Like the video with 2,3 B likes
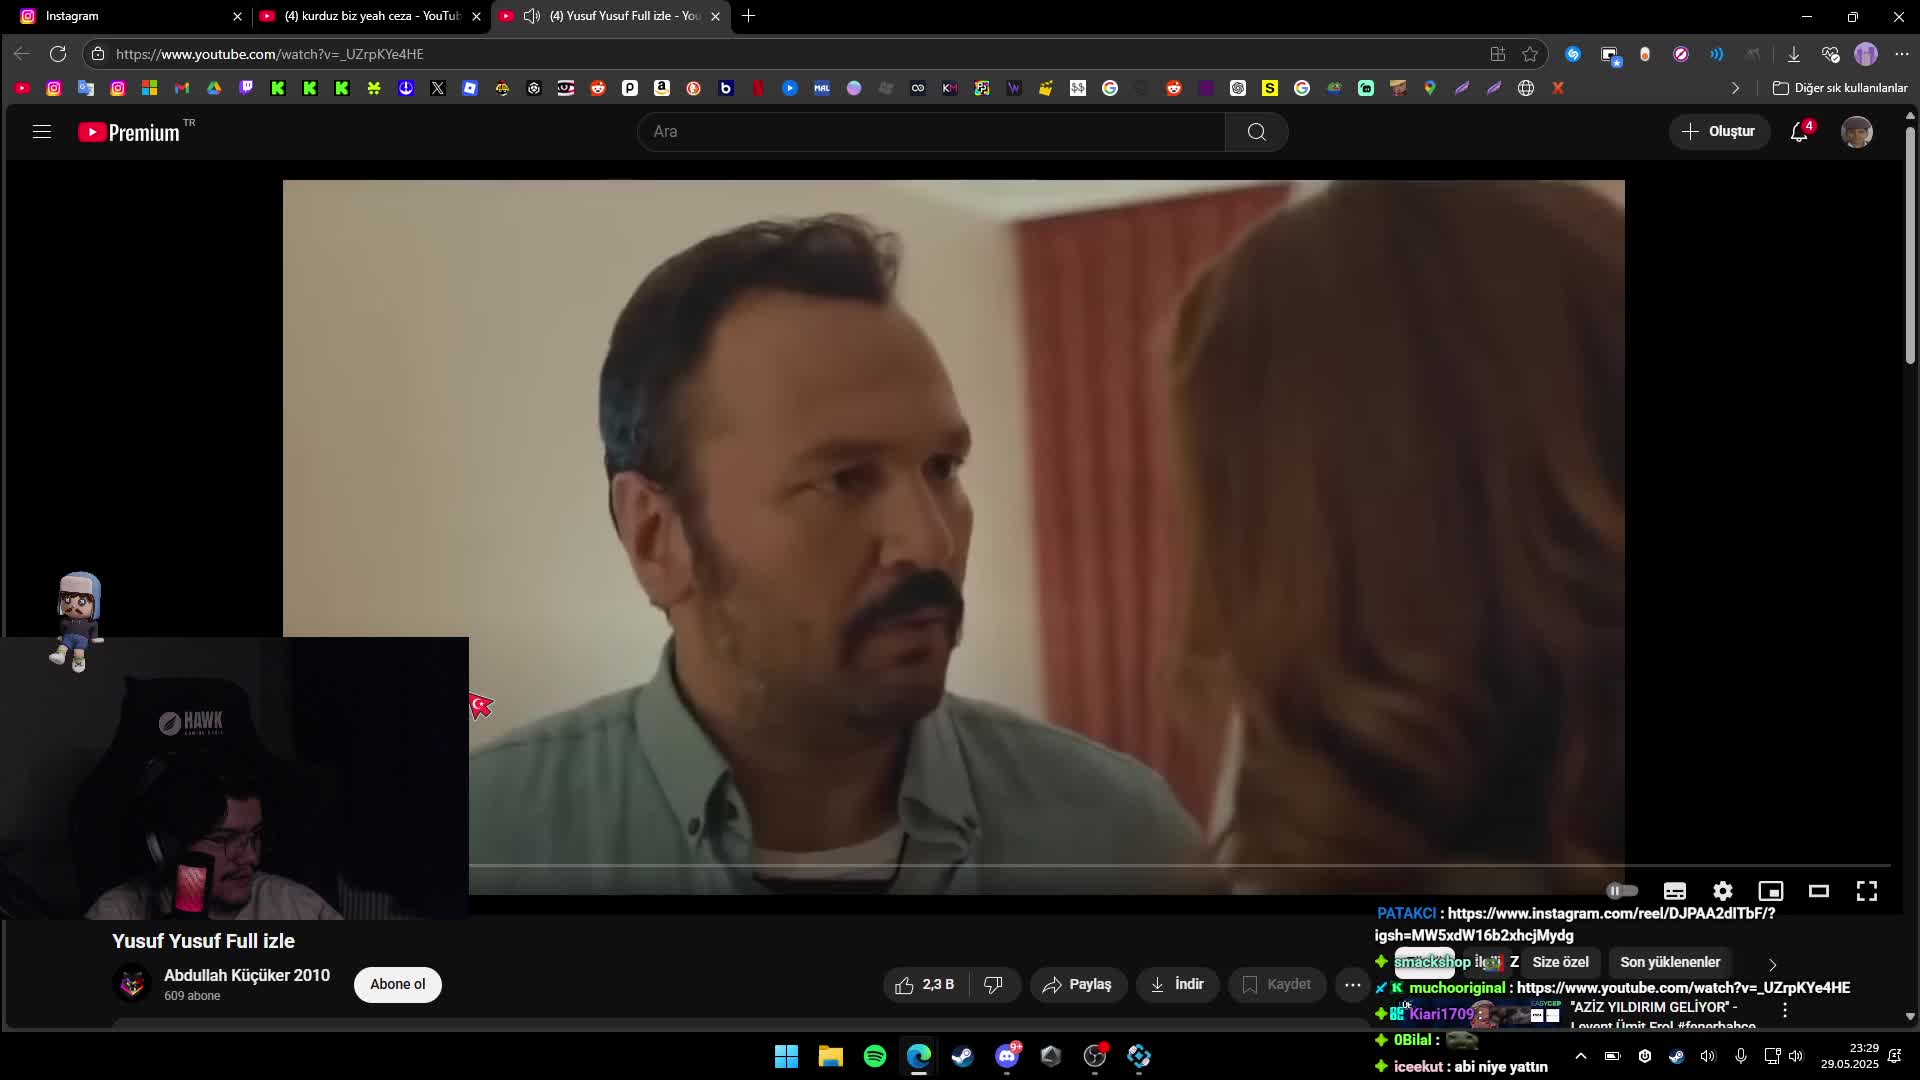Screen dimensions: 1920x1080 [x=925, y=985]
